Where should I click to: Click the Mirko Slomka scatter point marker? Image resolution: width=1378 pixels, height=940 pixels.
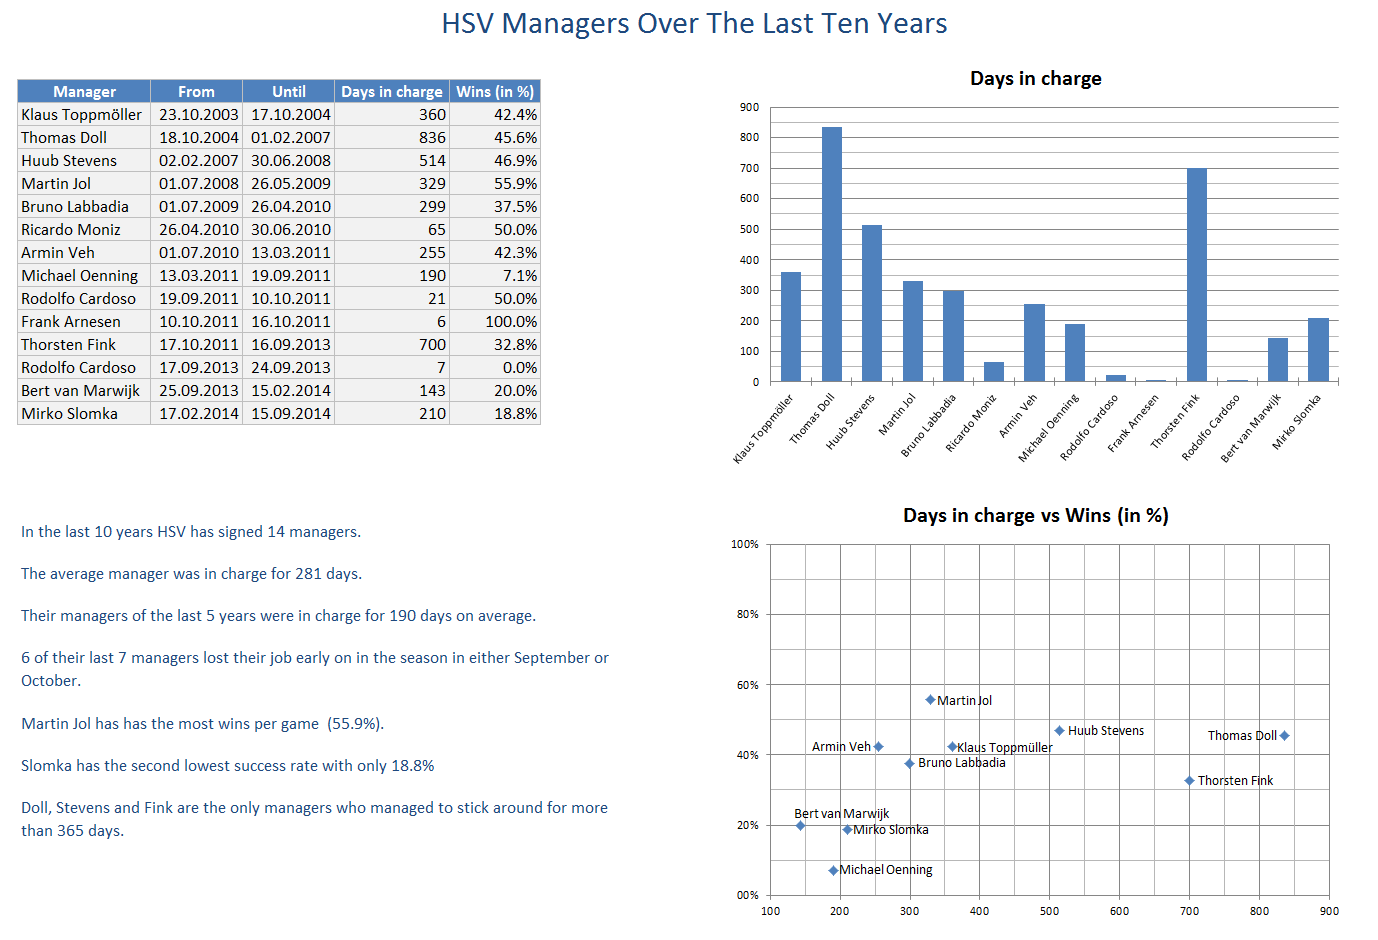[x=847, y=829]
